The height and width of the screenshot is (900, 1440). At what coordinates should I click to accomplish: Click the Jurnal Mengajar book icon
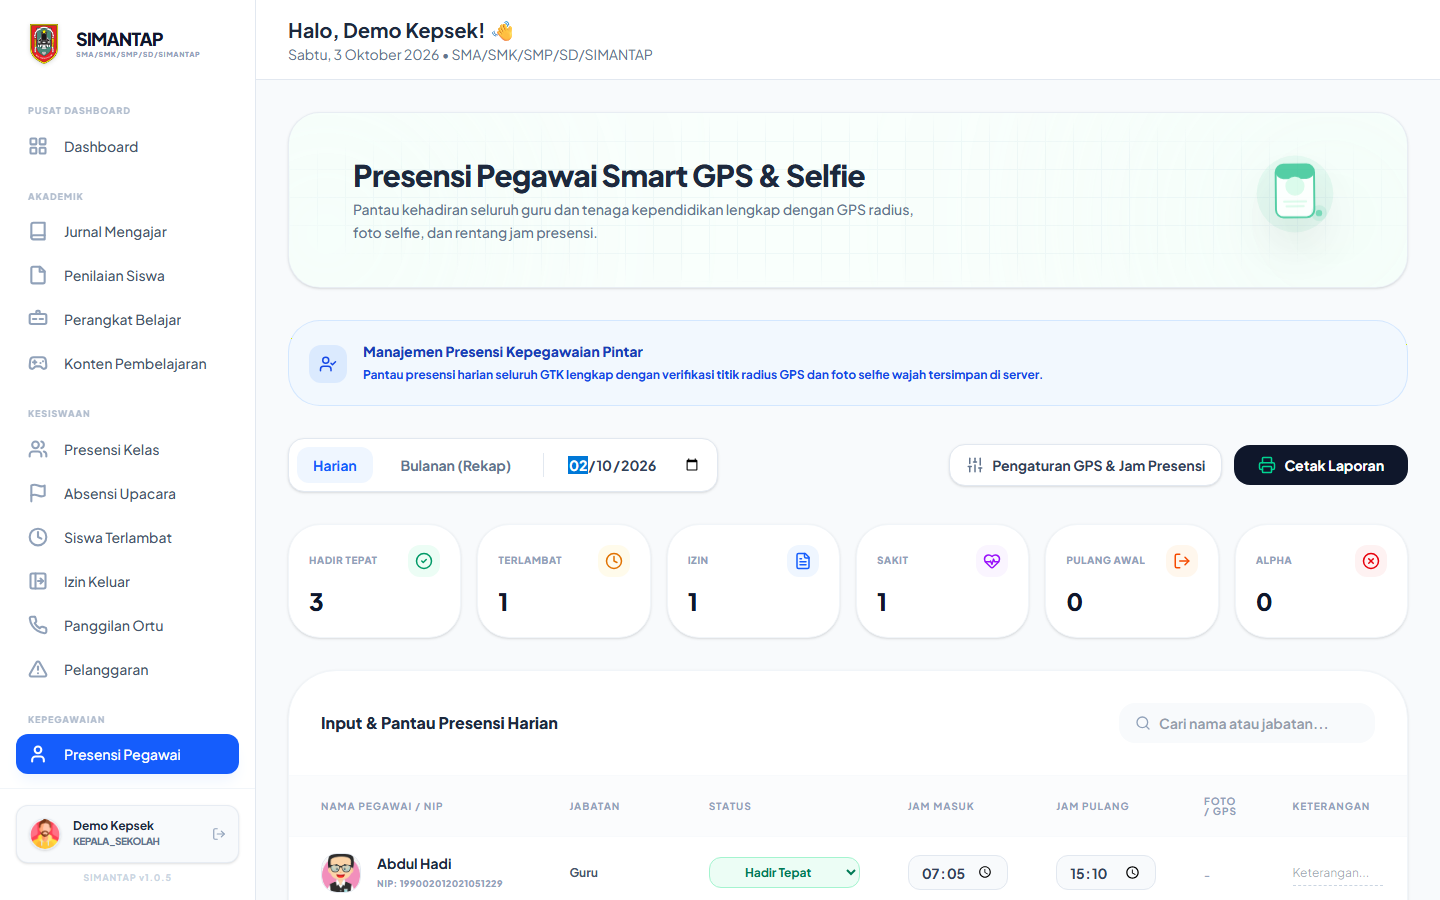38,232
